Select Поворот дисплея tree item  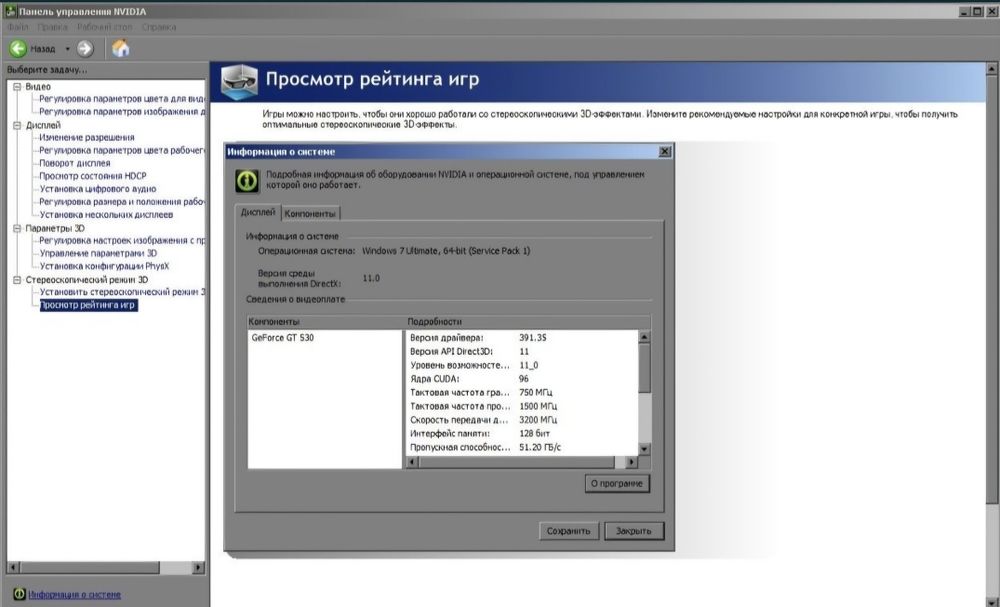click(75, 163)
